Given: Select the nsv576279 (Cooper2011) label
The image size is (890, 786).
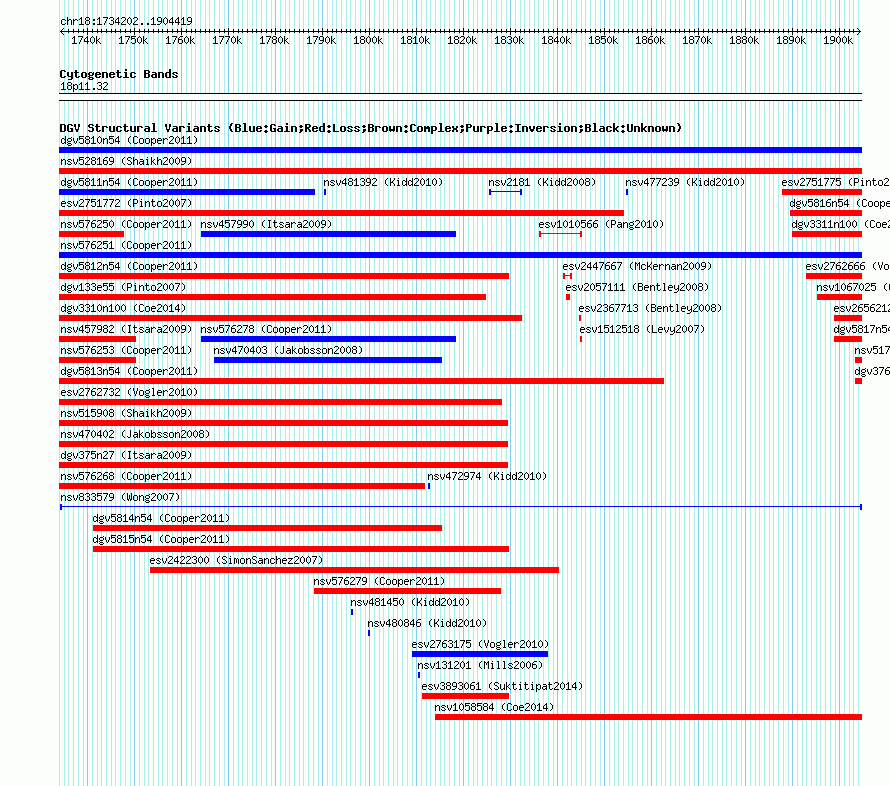Looking at the screenshot, I should coord(379,581).
